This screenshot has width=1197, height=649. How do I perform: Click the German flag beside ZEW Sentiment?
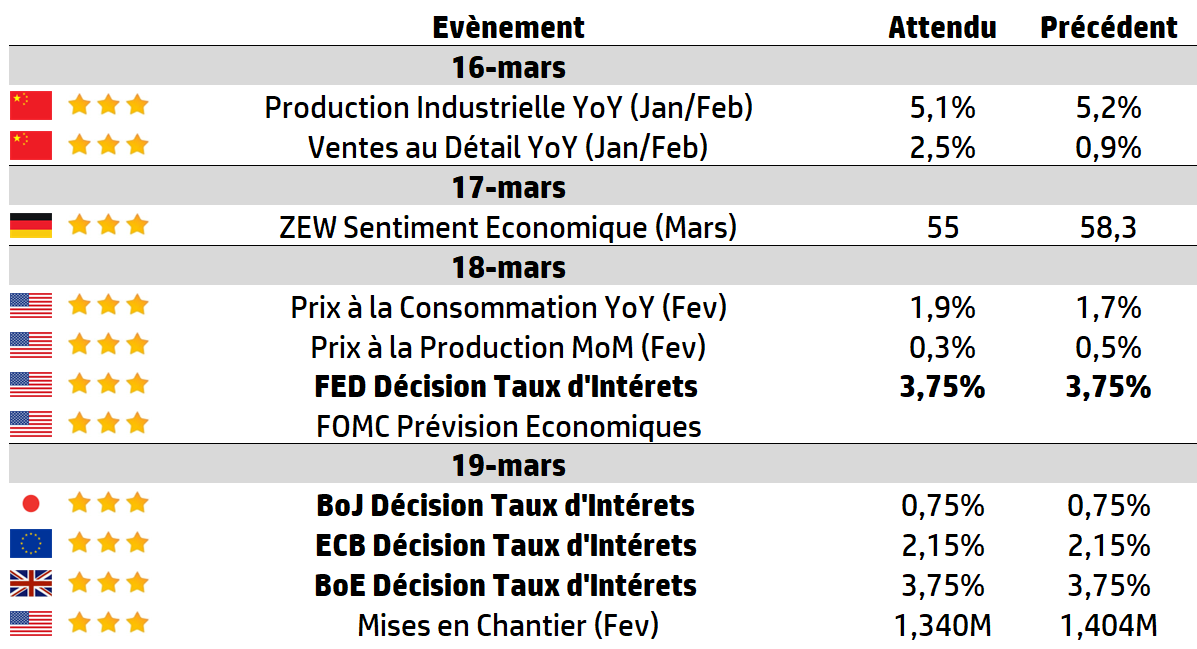pos(30,226)
